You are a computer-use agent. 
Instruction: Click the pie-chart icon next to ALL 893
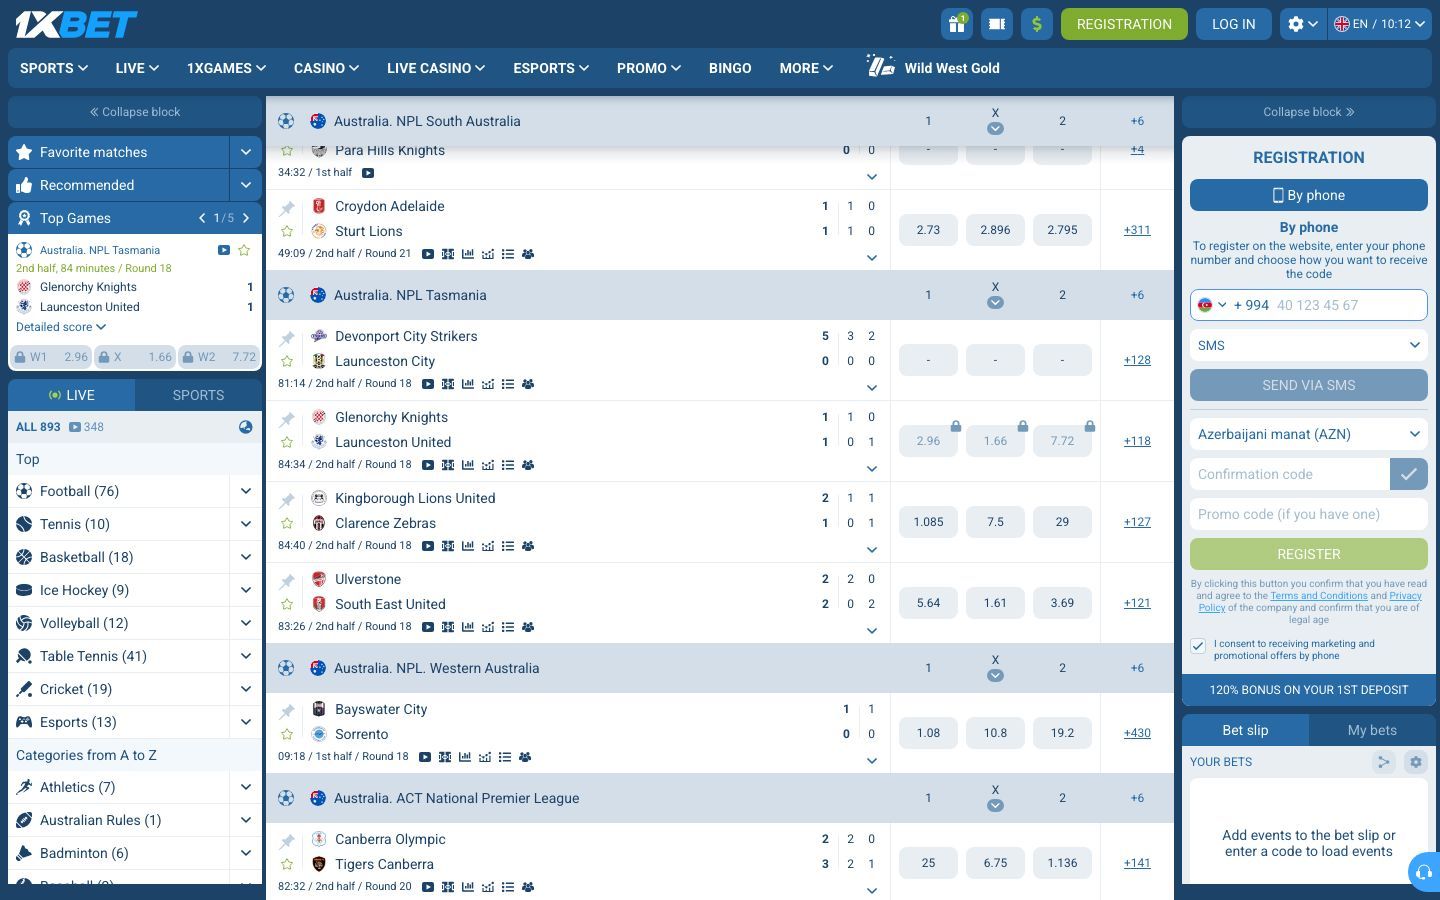(245, 427)
